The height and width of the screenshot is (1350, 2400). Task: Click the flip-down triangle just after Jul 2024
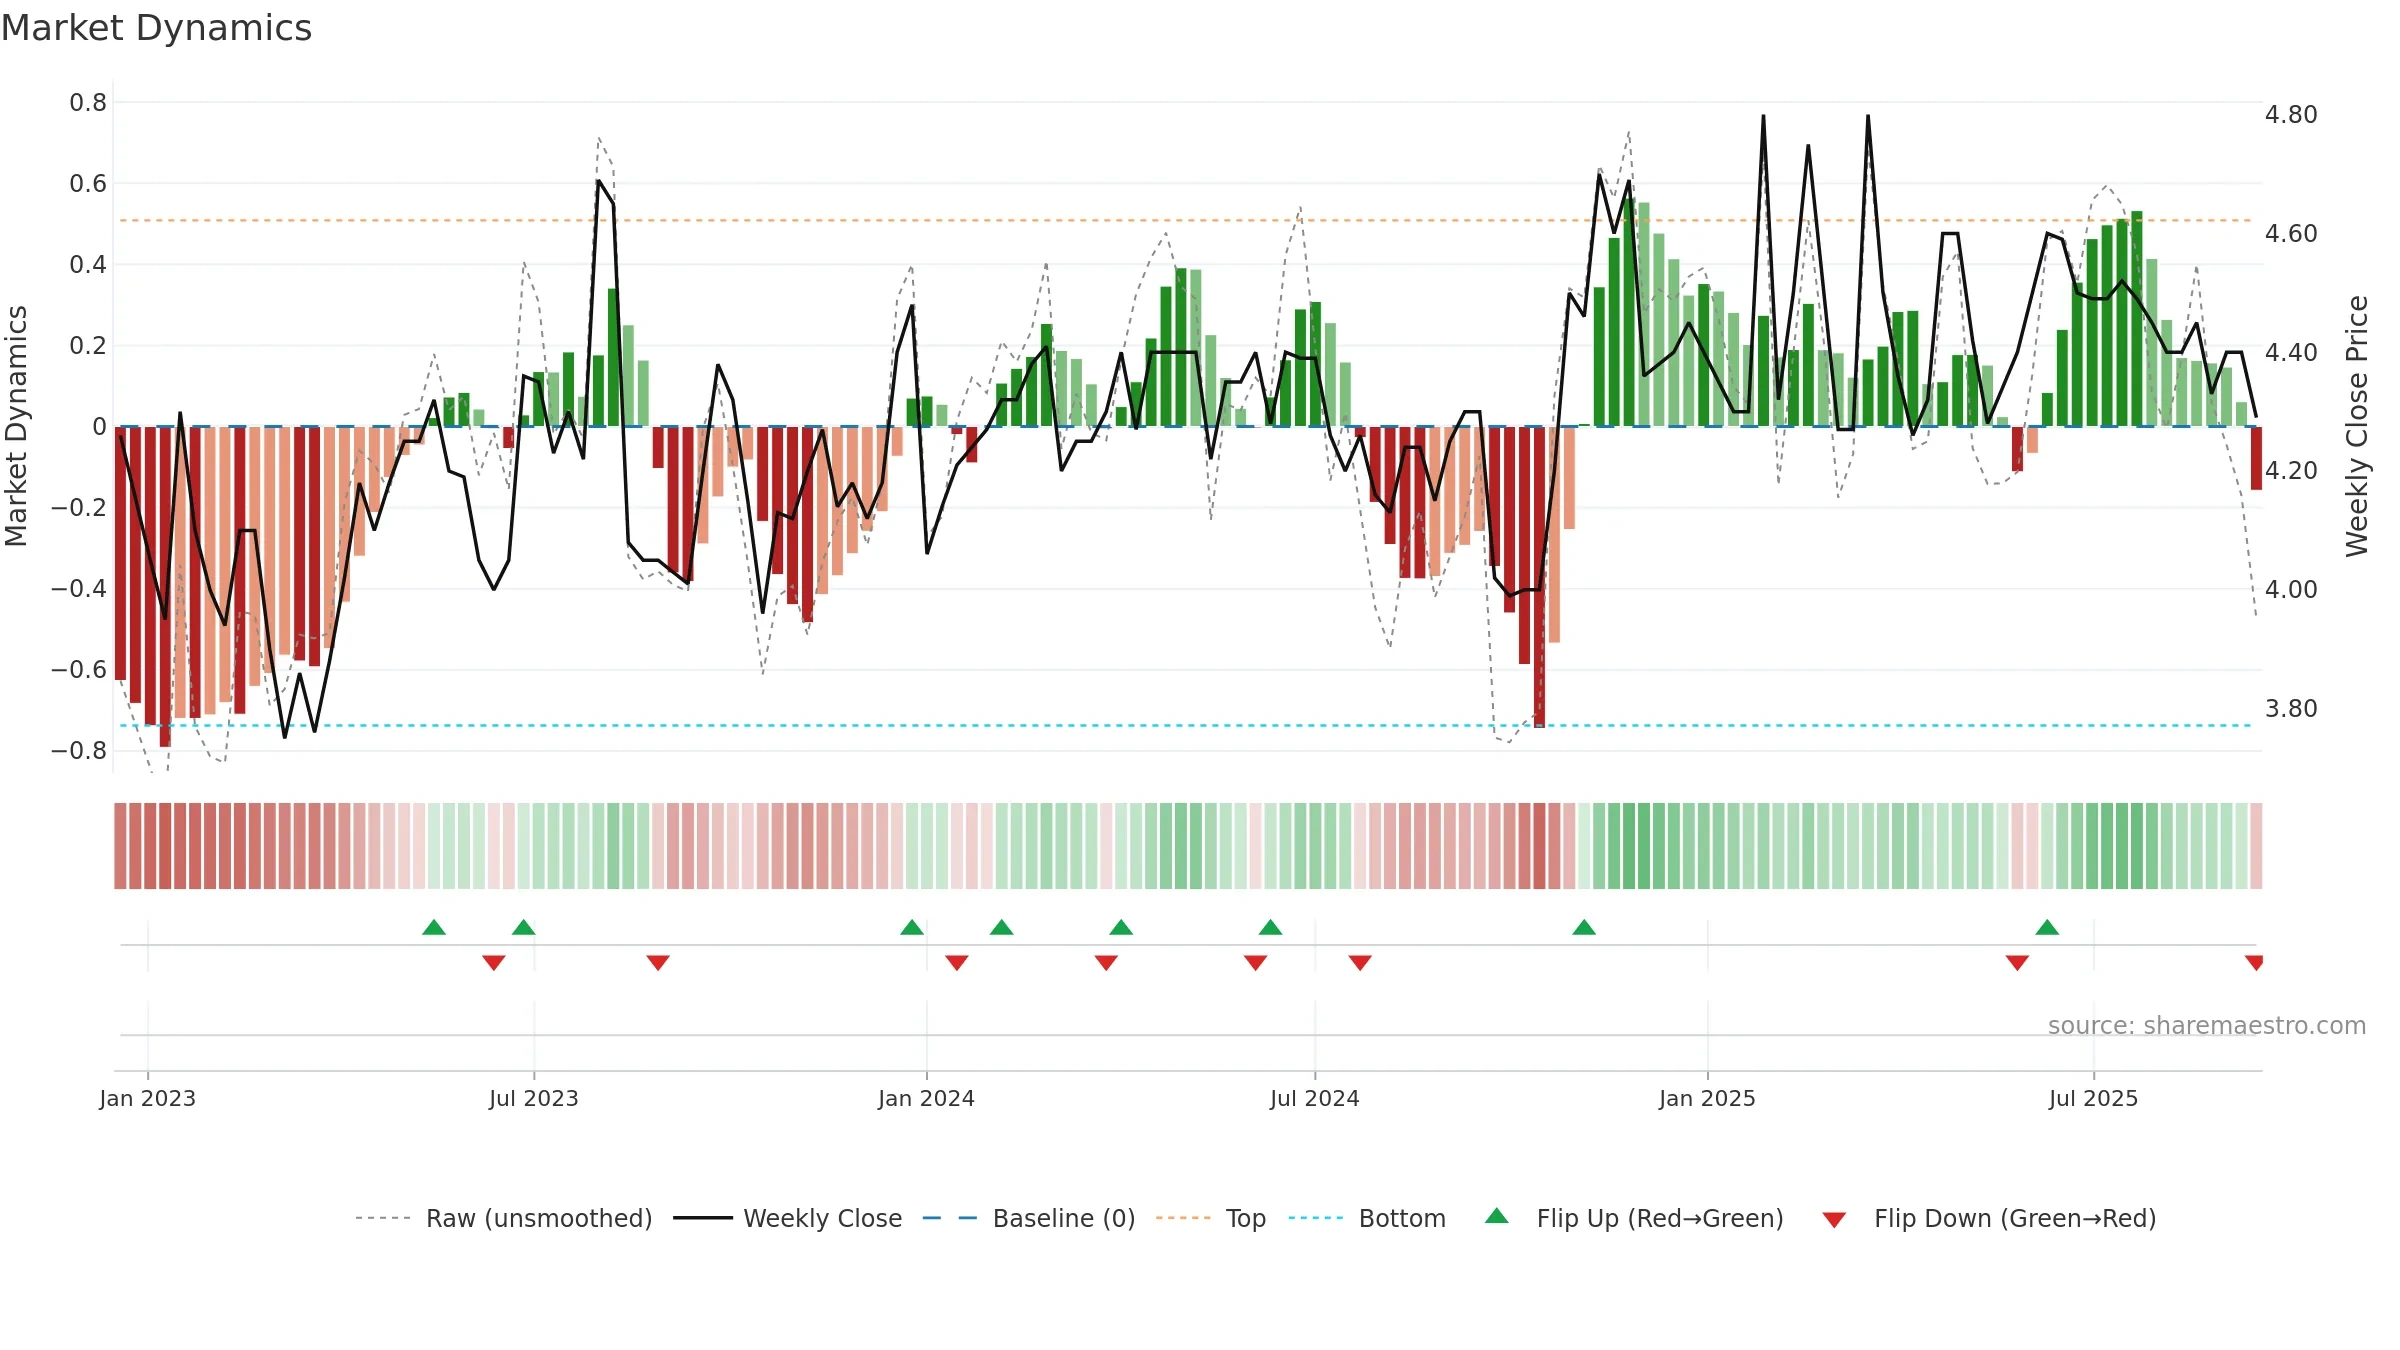(x=1360, y=962)
